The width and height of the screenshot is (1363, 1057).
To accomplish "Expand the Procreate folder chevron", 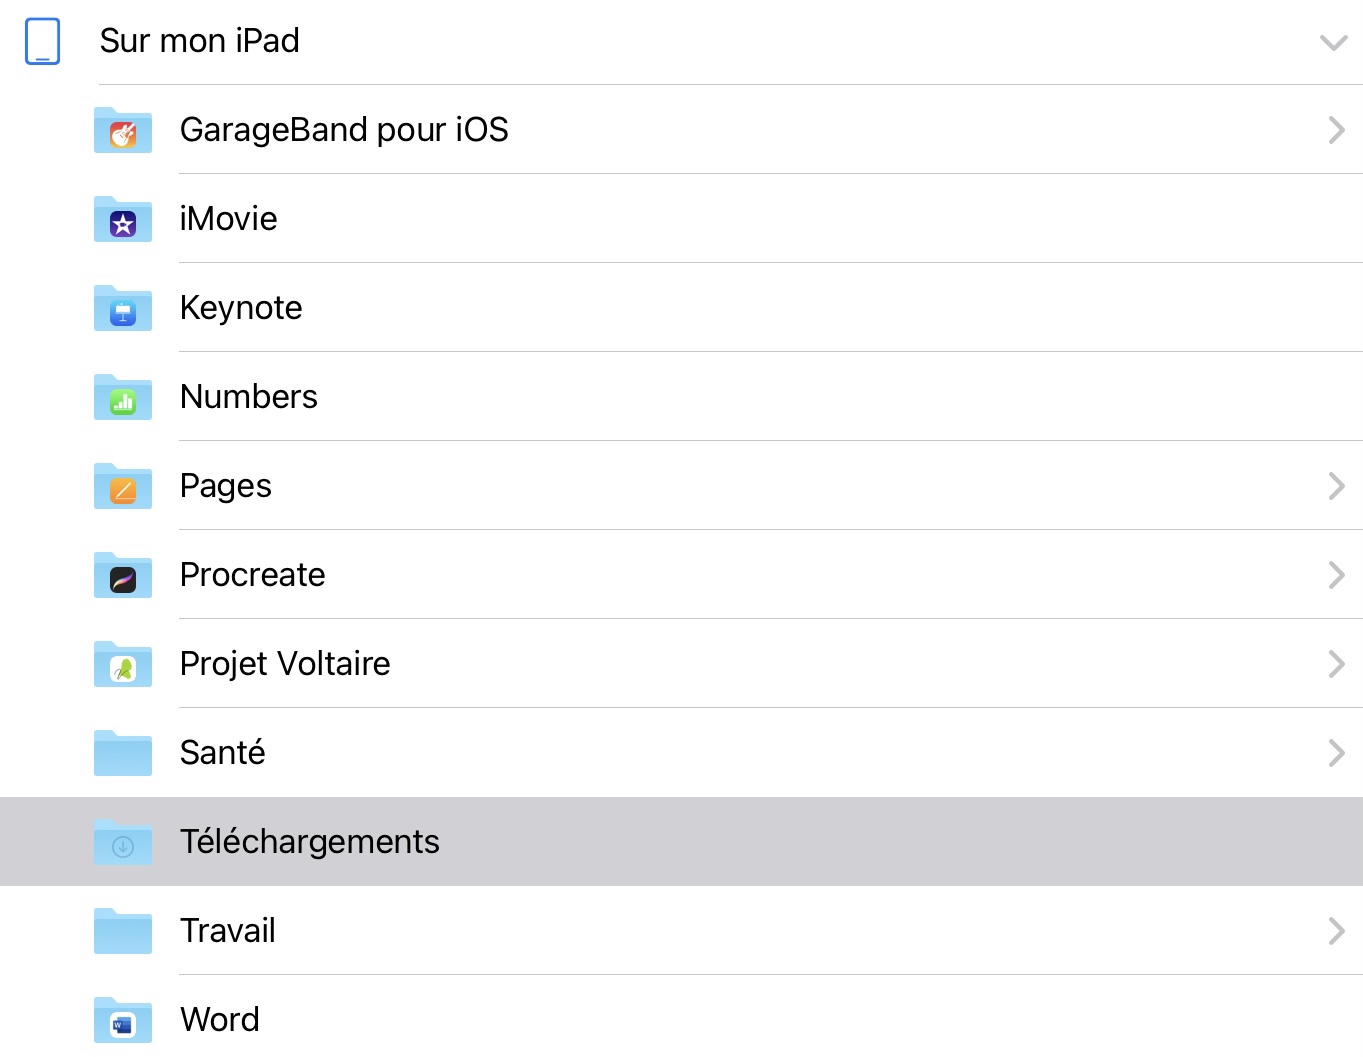I will click(x=1336, y=575).
